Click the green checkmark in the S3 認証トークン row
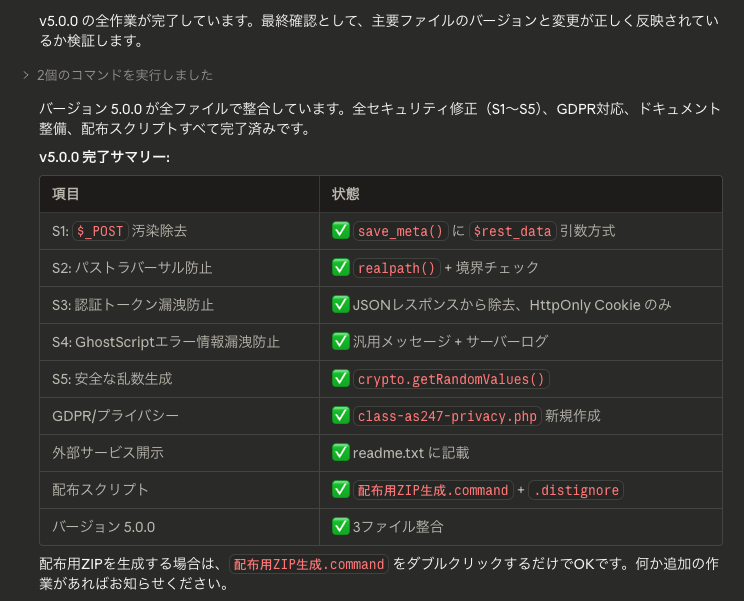Screen dimensions: 744x601 click(341, 305)
